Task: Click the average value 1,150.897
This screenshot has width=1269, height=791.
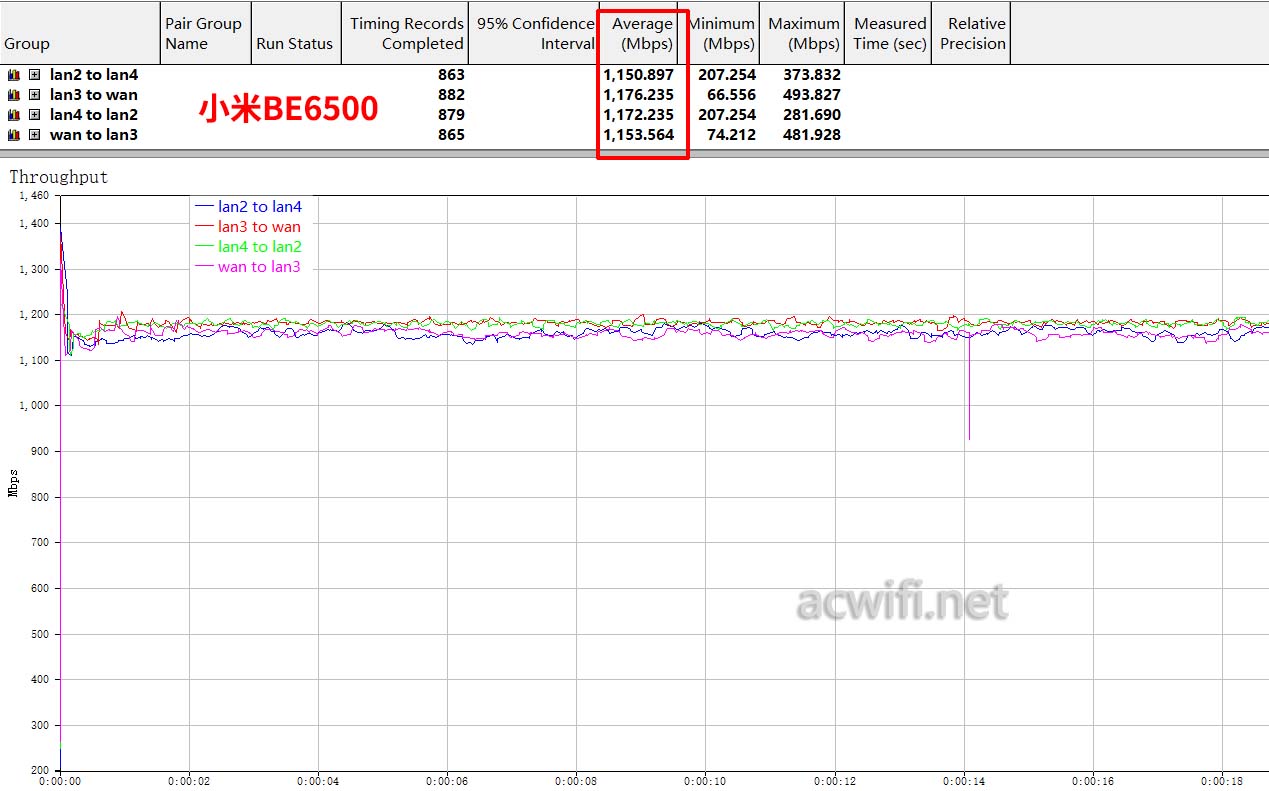Action: [x=639, y=75]
